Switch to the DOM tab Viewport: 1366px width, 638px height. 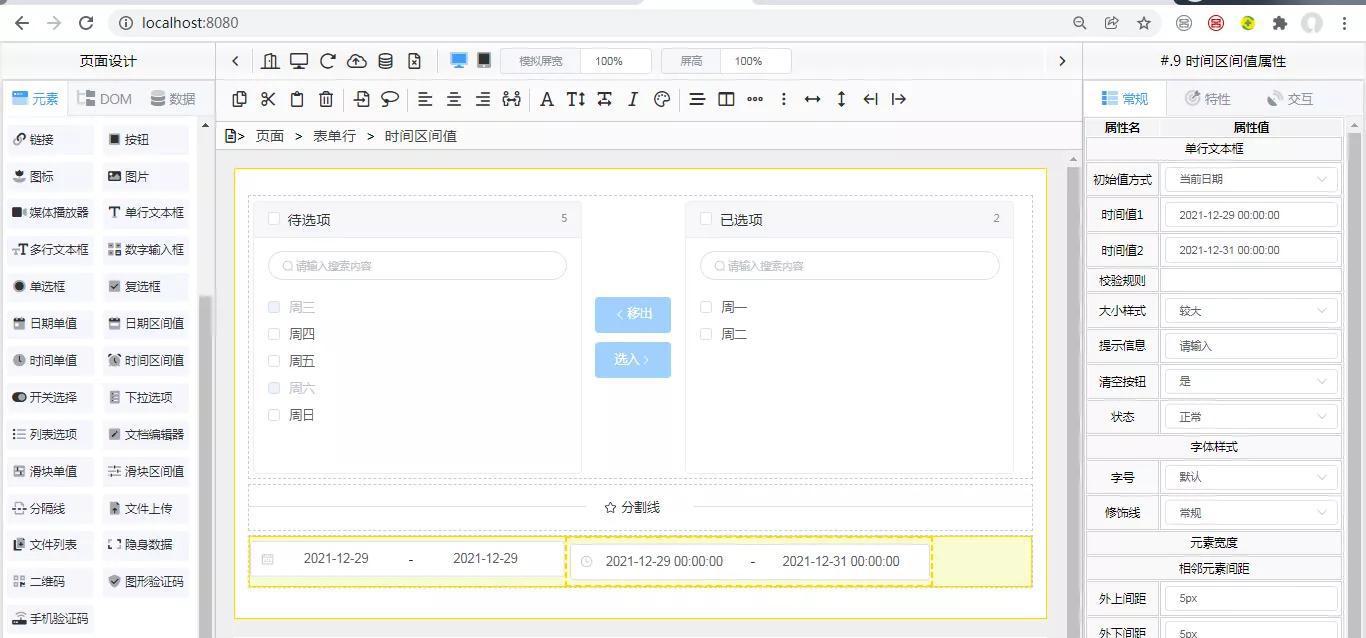(x=105, y=99)
